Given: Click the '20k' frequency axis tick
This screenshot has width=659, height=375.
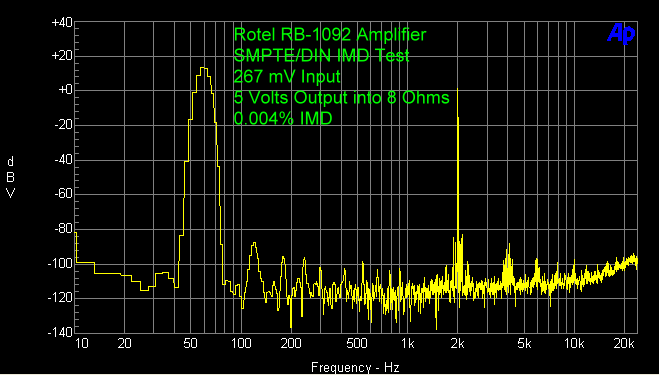Looking at the screenshot, I should coord(624,343).
